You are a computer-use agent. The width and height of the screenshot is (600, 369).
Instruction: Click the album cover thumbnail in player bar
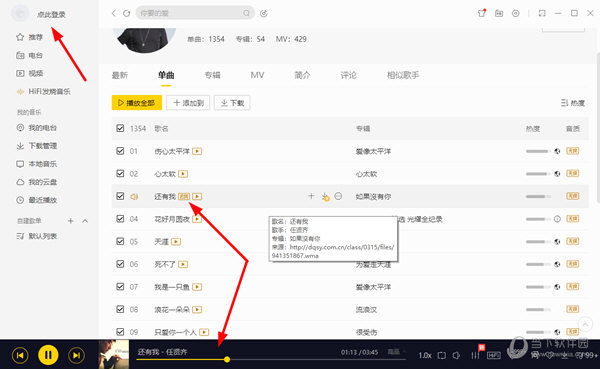coord(114,354)
